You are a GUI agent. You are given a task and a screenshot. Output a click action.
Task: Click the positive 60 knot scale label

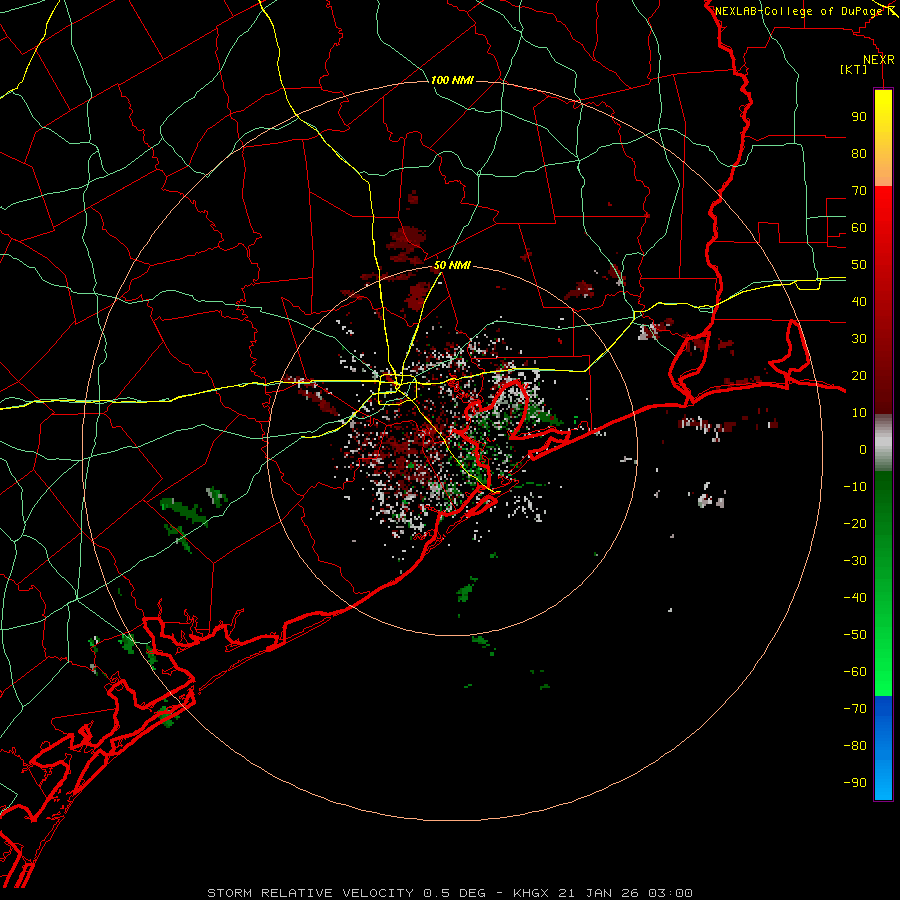859,228
